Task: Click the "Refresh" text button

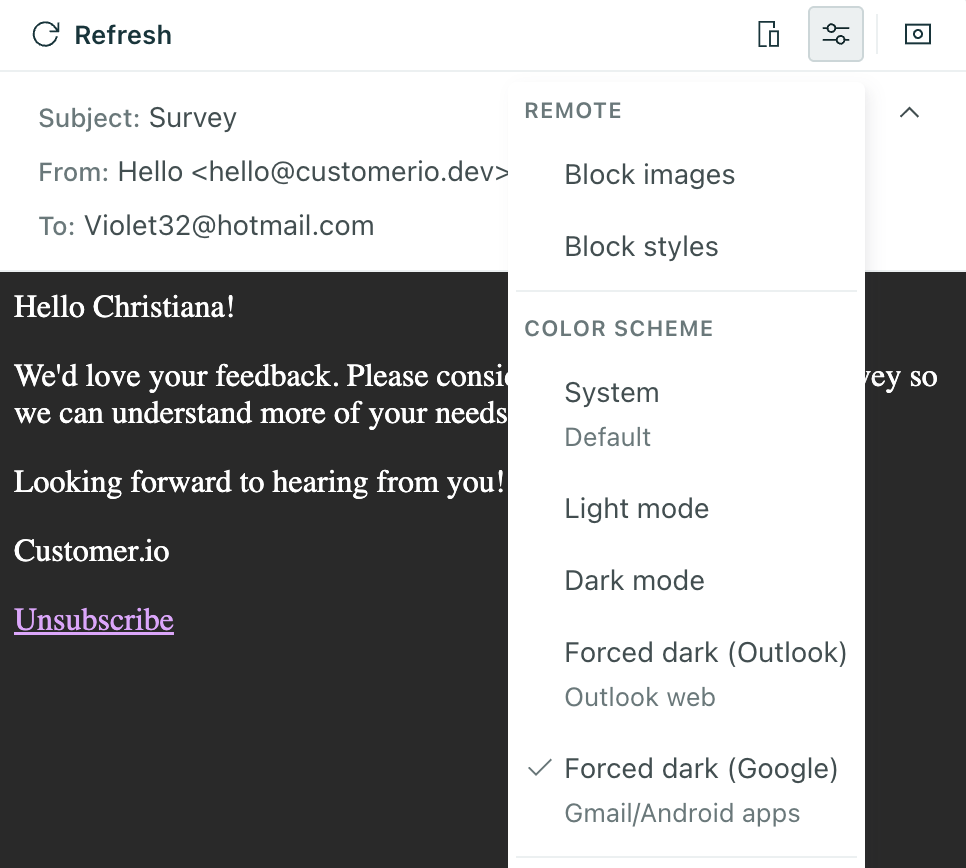Action: tap(122, 34)
